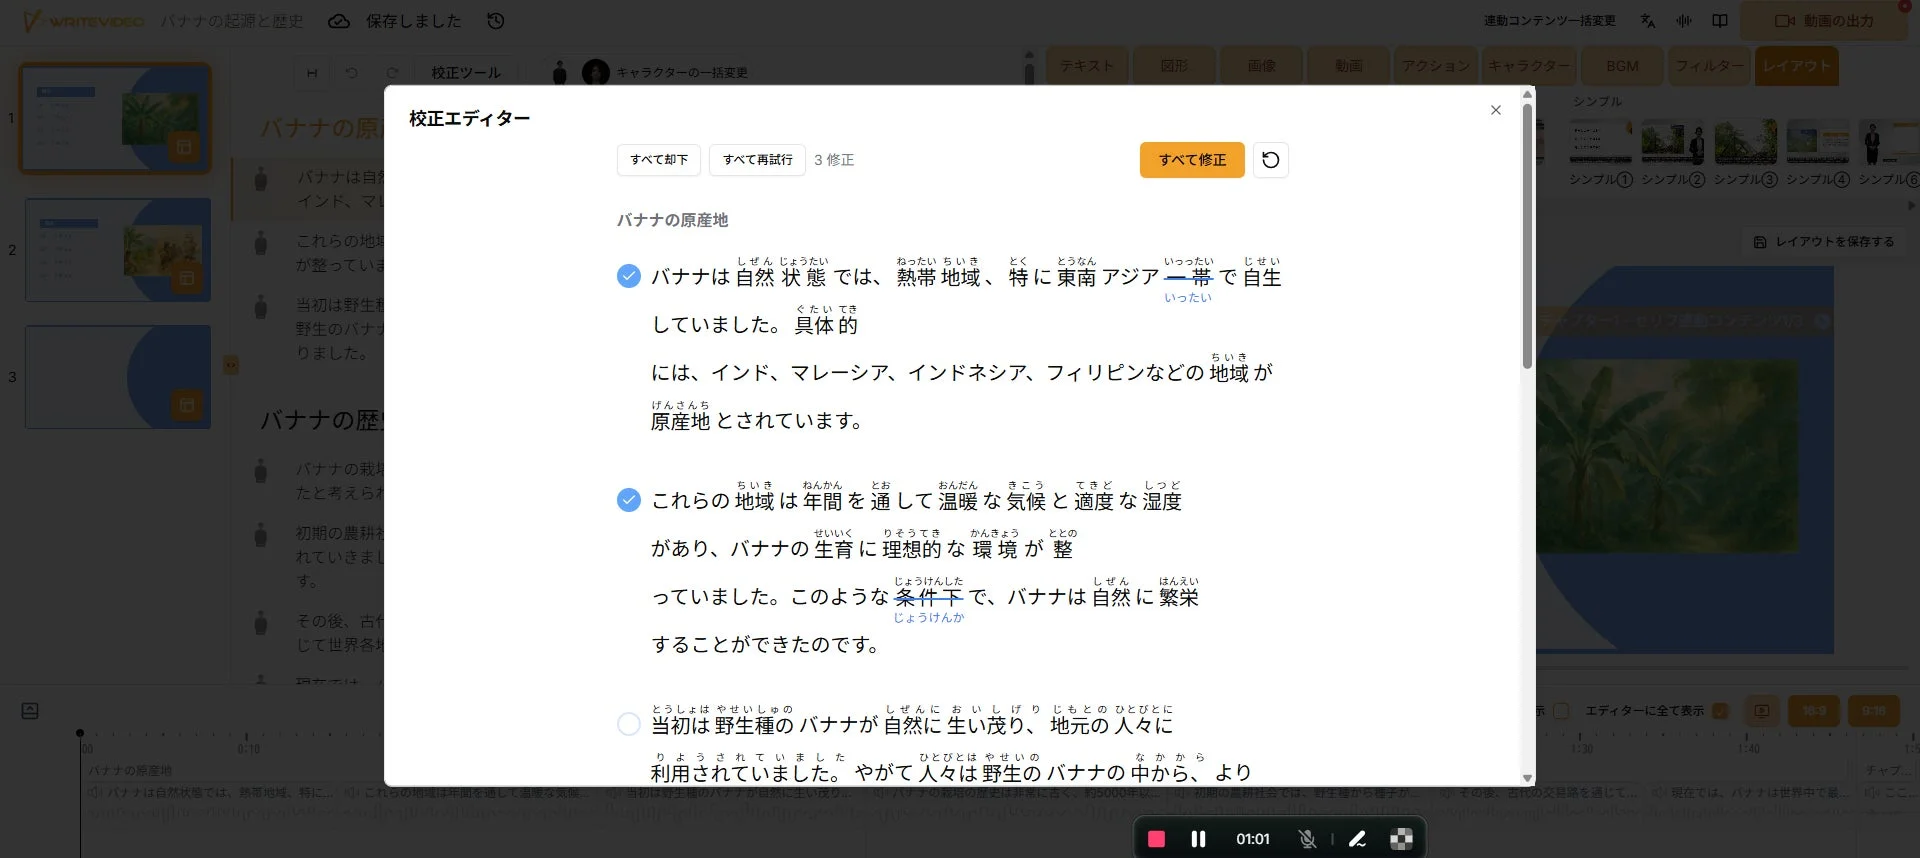The image size is (1920, 858).
Task: Open the pen annotation tool in the recorder bar
Action: pos(1357,839)
